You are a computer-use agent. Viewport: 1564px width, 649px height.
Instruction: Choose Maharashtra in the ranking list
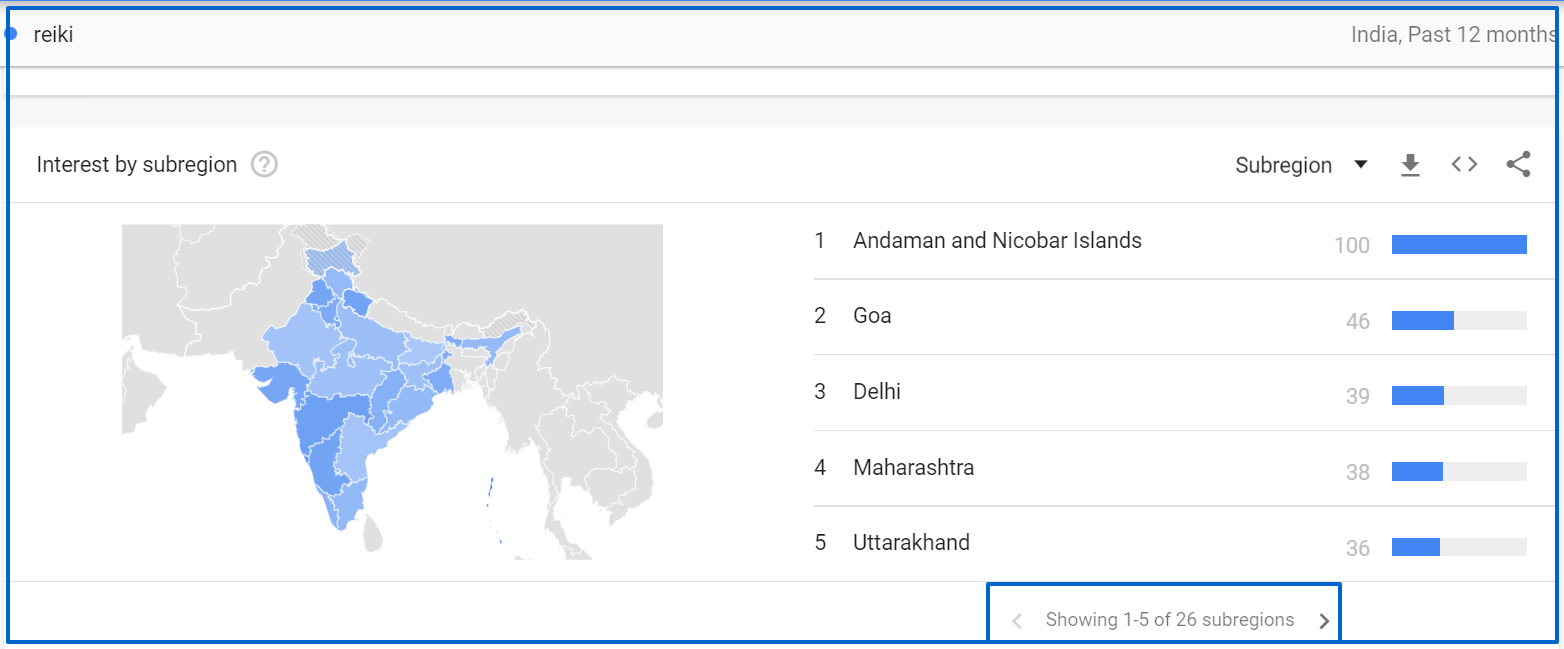pos(1171,468)
